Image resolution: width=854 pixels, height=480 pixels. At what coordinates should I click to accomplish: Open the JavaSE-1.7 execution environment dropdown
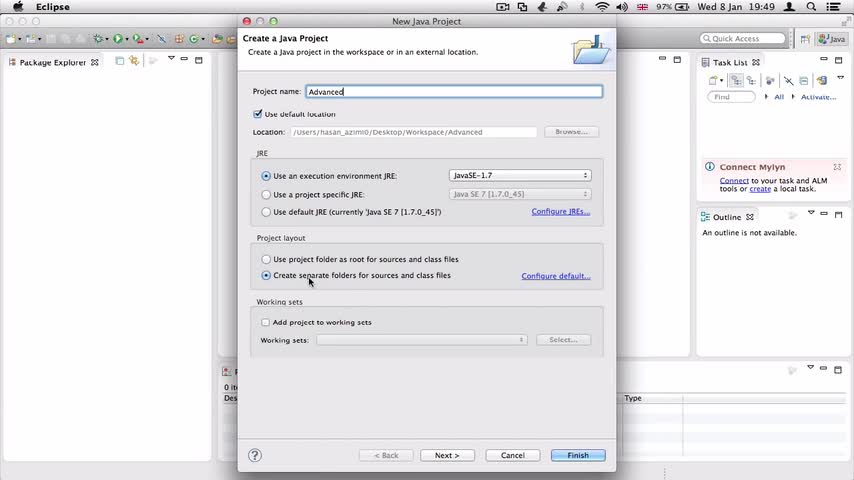(520, 175)
